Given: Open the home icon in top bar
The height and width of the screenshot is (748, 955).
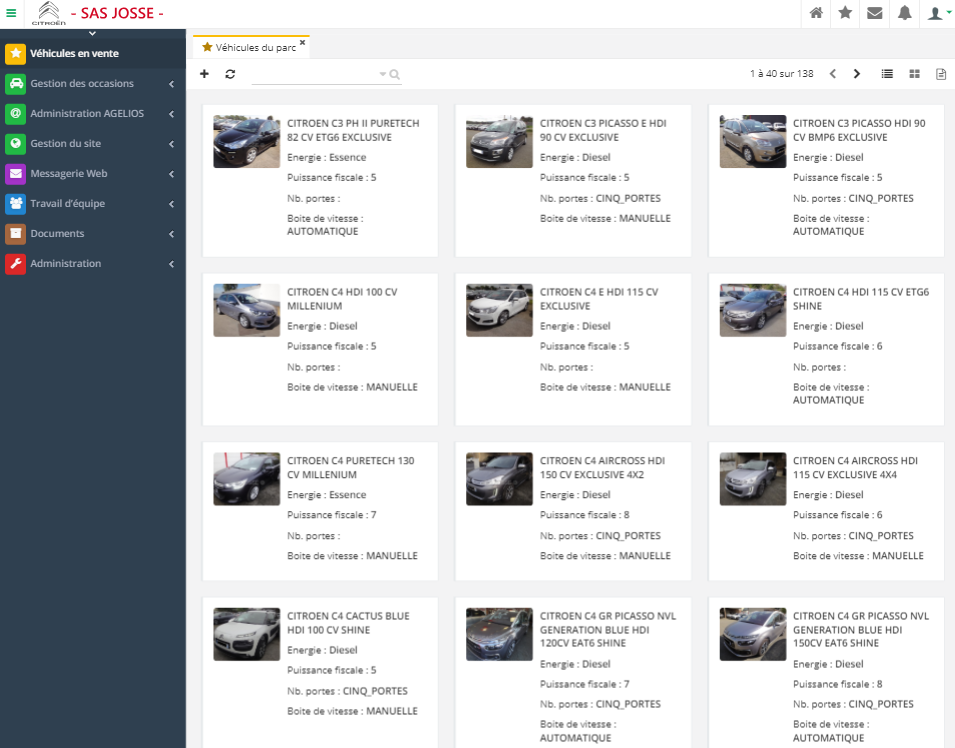Looking at the screenshot, I should point(816,13).
